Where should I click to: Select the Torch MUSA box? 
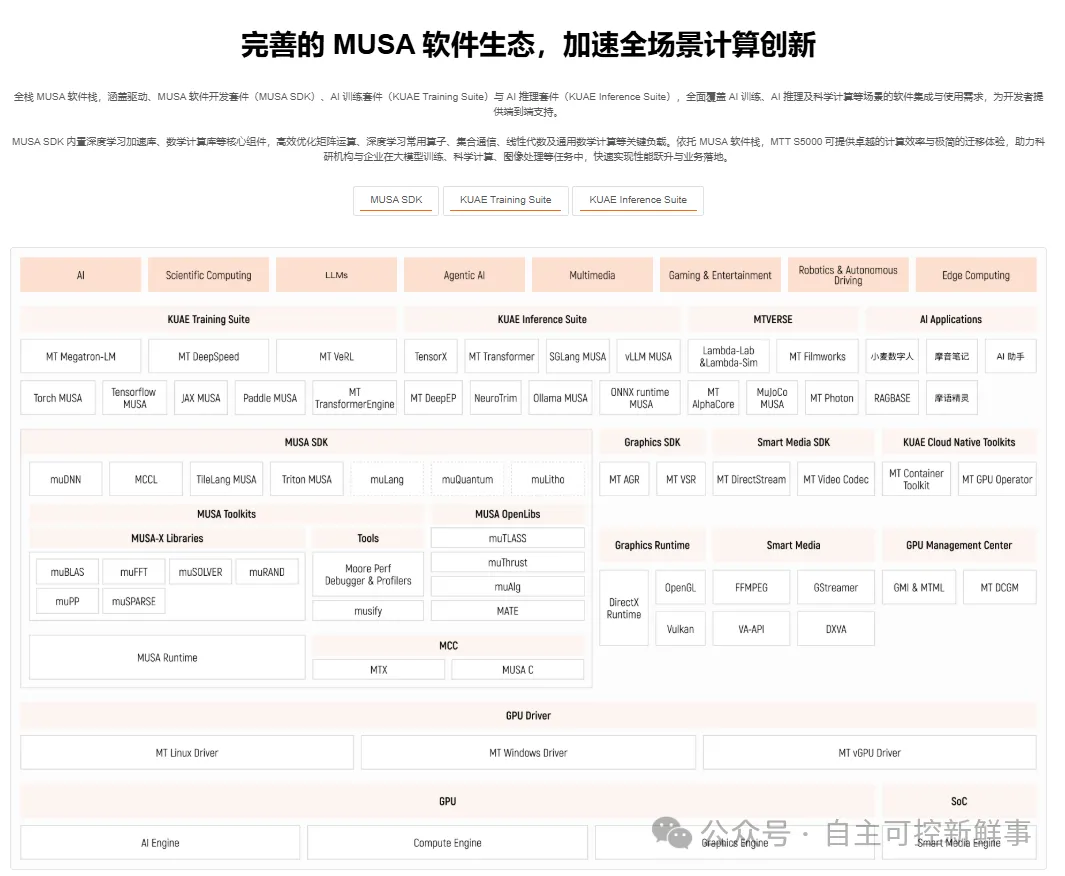coord(58,398)
